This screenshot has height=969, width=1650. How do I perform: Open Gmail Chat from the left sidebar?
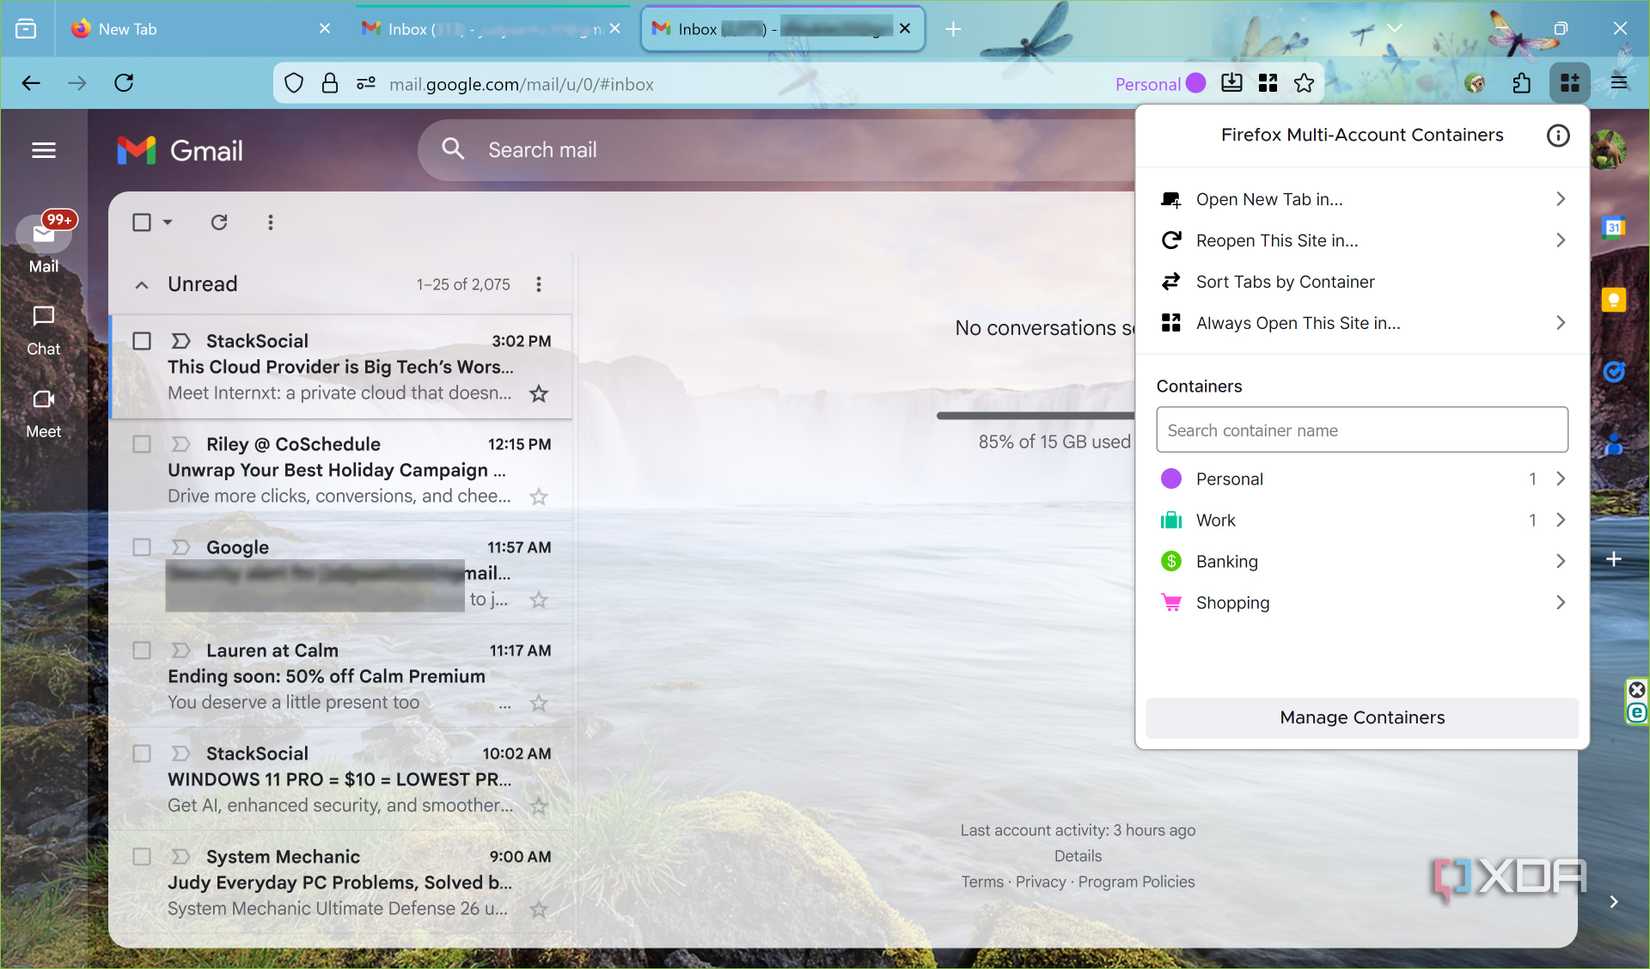(x=42, y=330)
